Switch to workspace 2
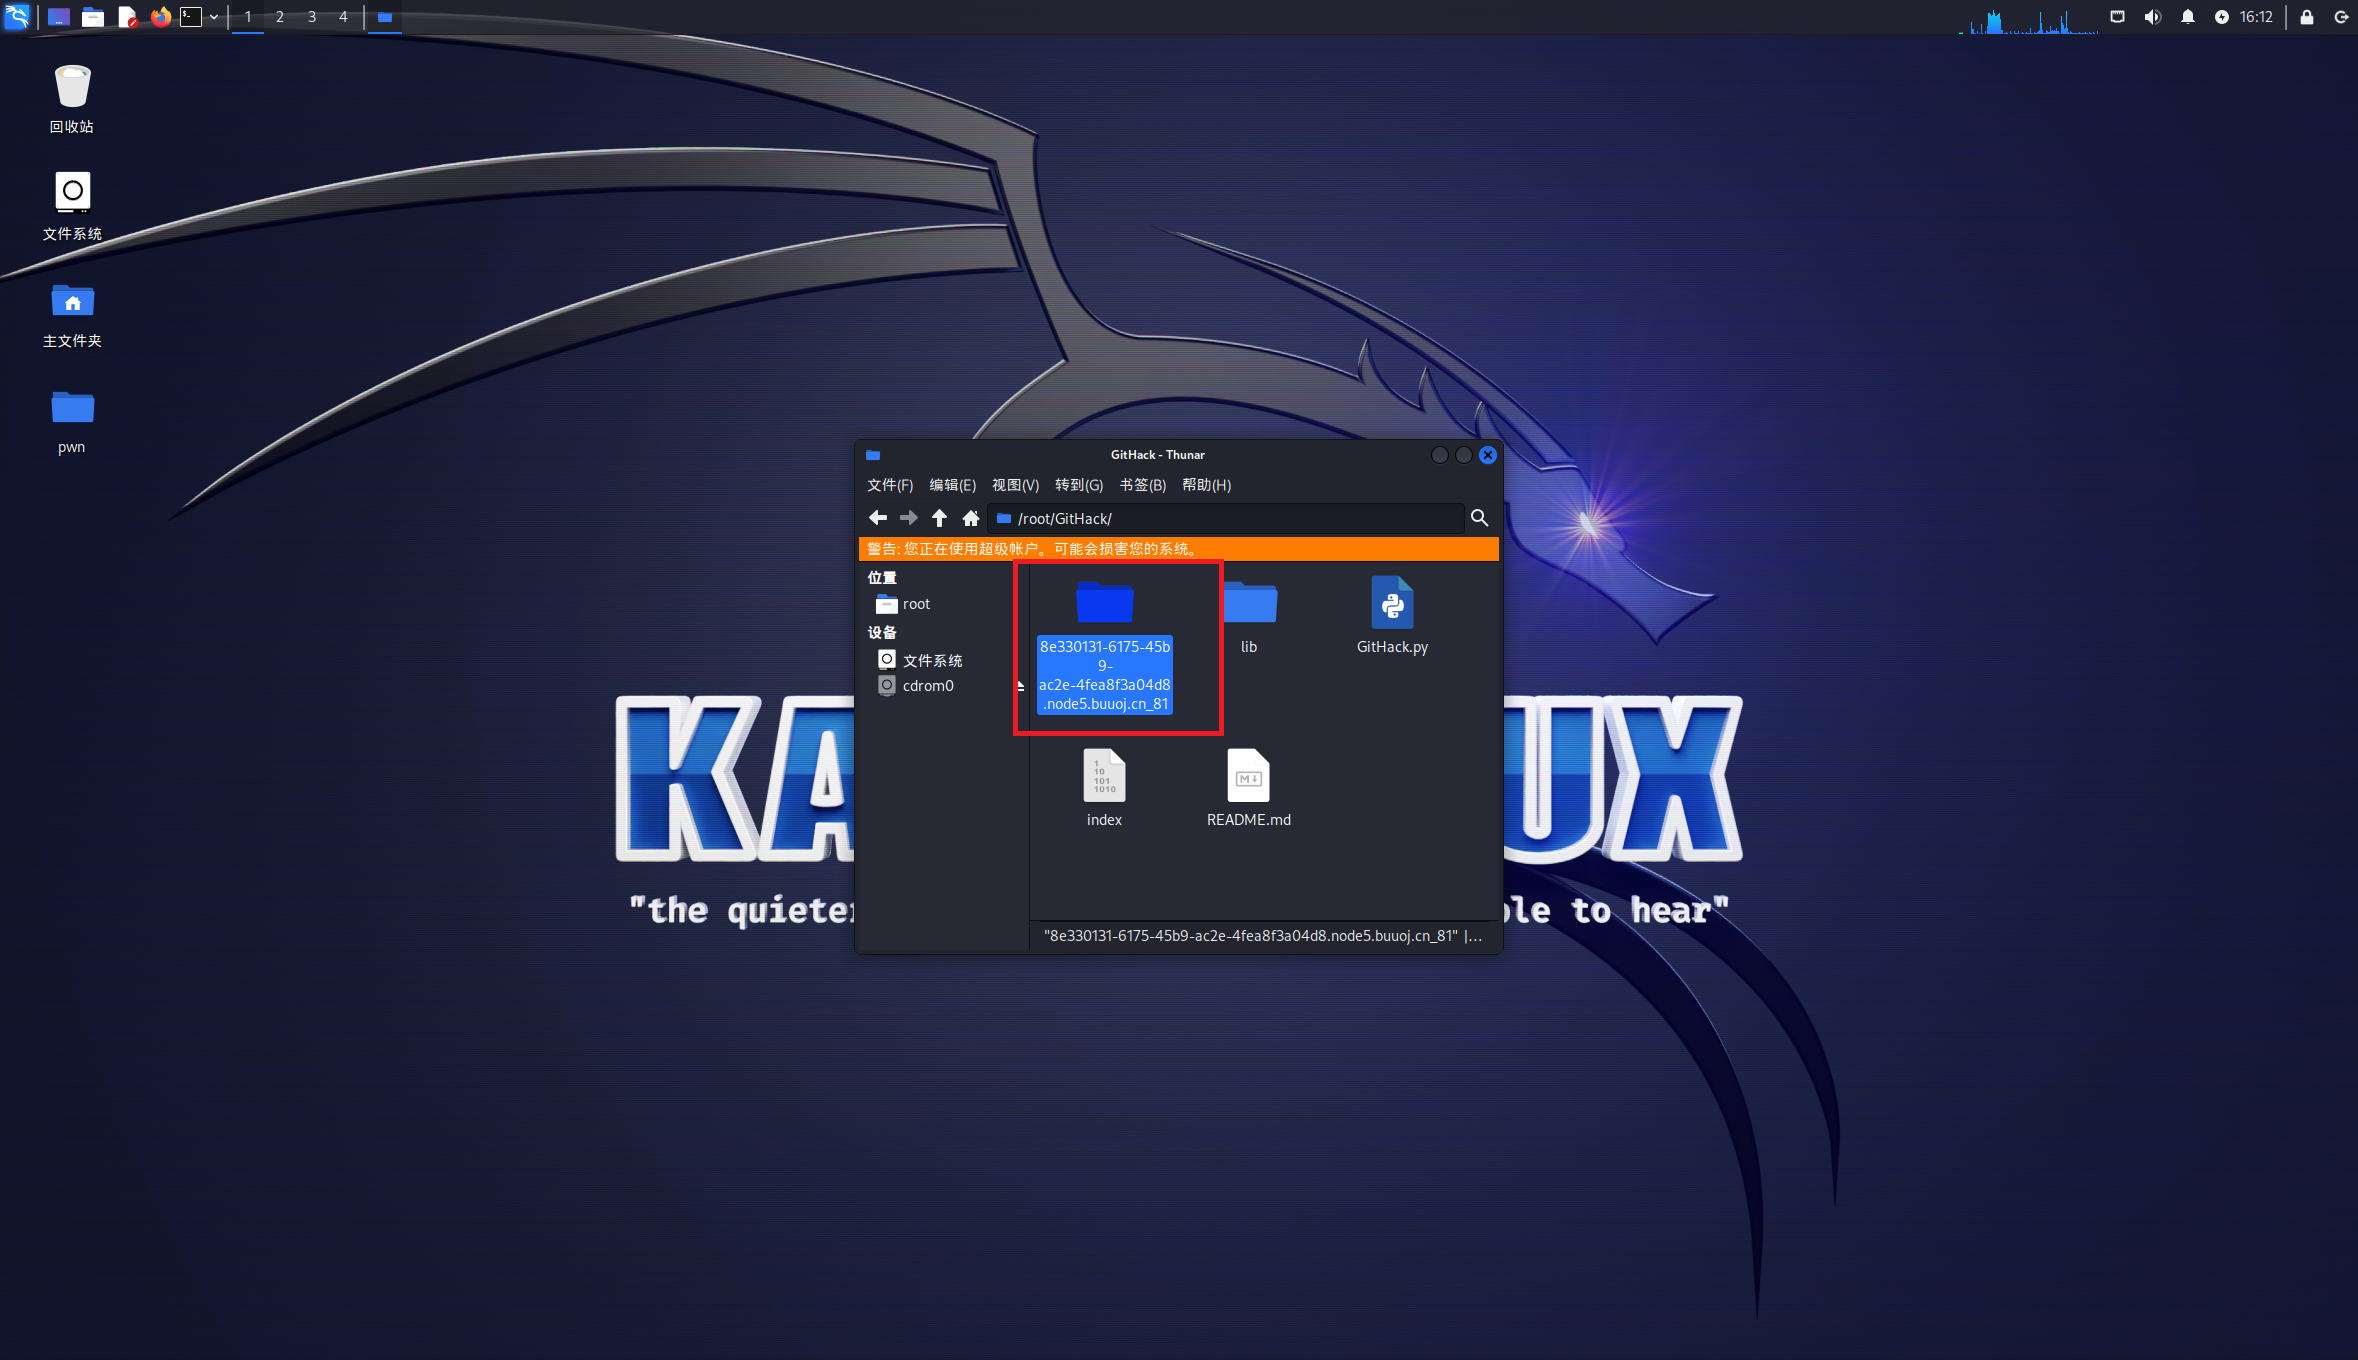2358x1360 pixels. pyautogui.click(x=280, y=17)
